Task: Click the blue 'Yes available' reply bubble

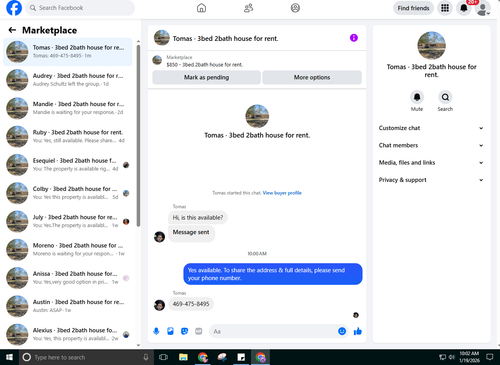Action: coord(273,274)
